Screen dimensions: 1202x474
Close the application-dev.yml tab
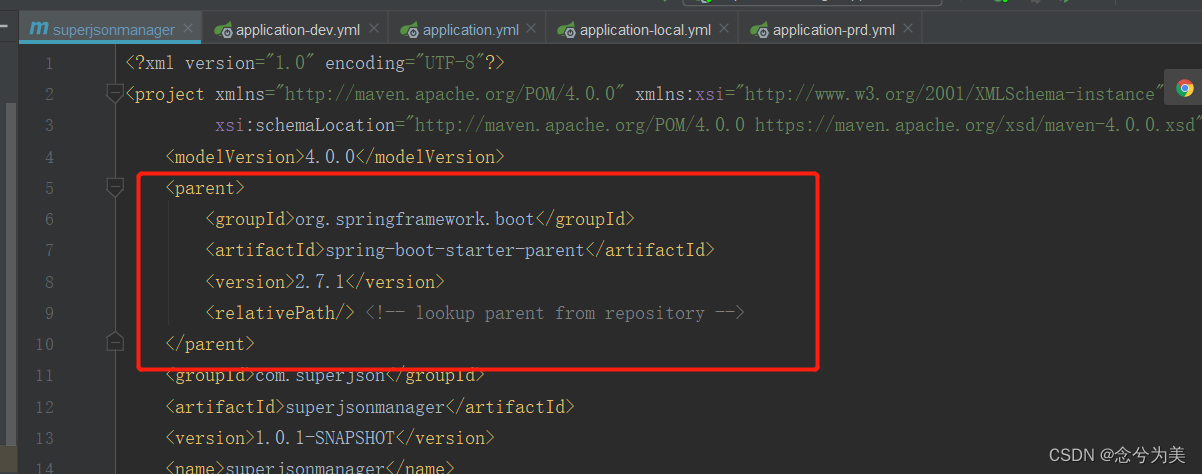click(376, 30)
